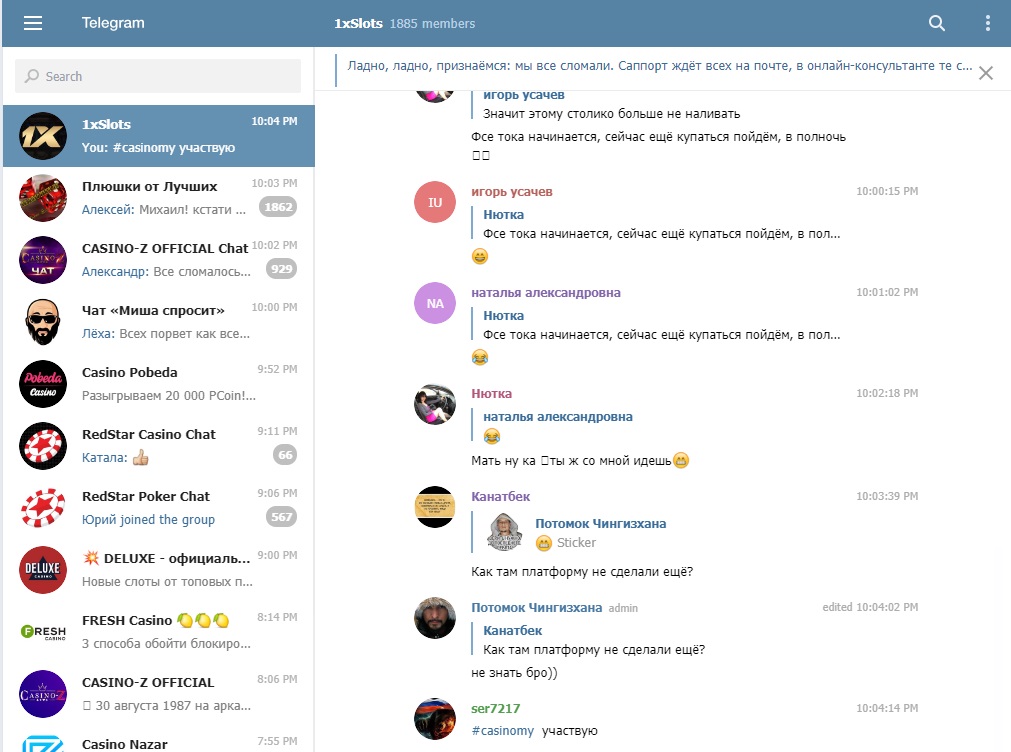Click the FRESH casino logo avatar
The width and height of the screenshot is (1011, 752).
tap(43, 631)
